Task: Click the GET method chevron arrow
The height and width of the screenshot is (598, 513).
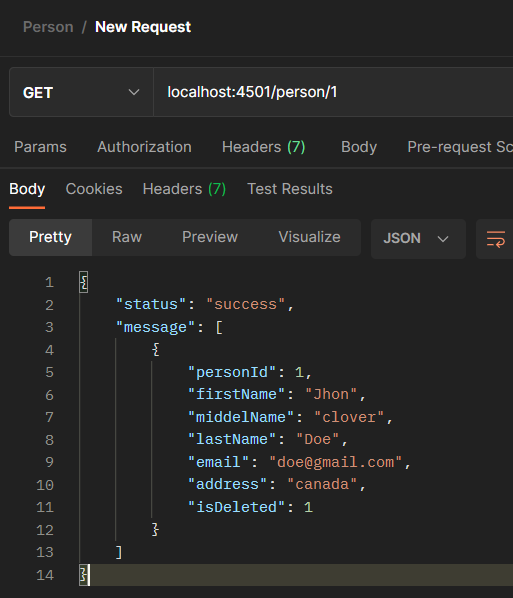Action: pyautogui.click(x=133, y=92)
